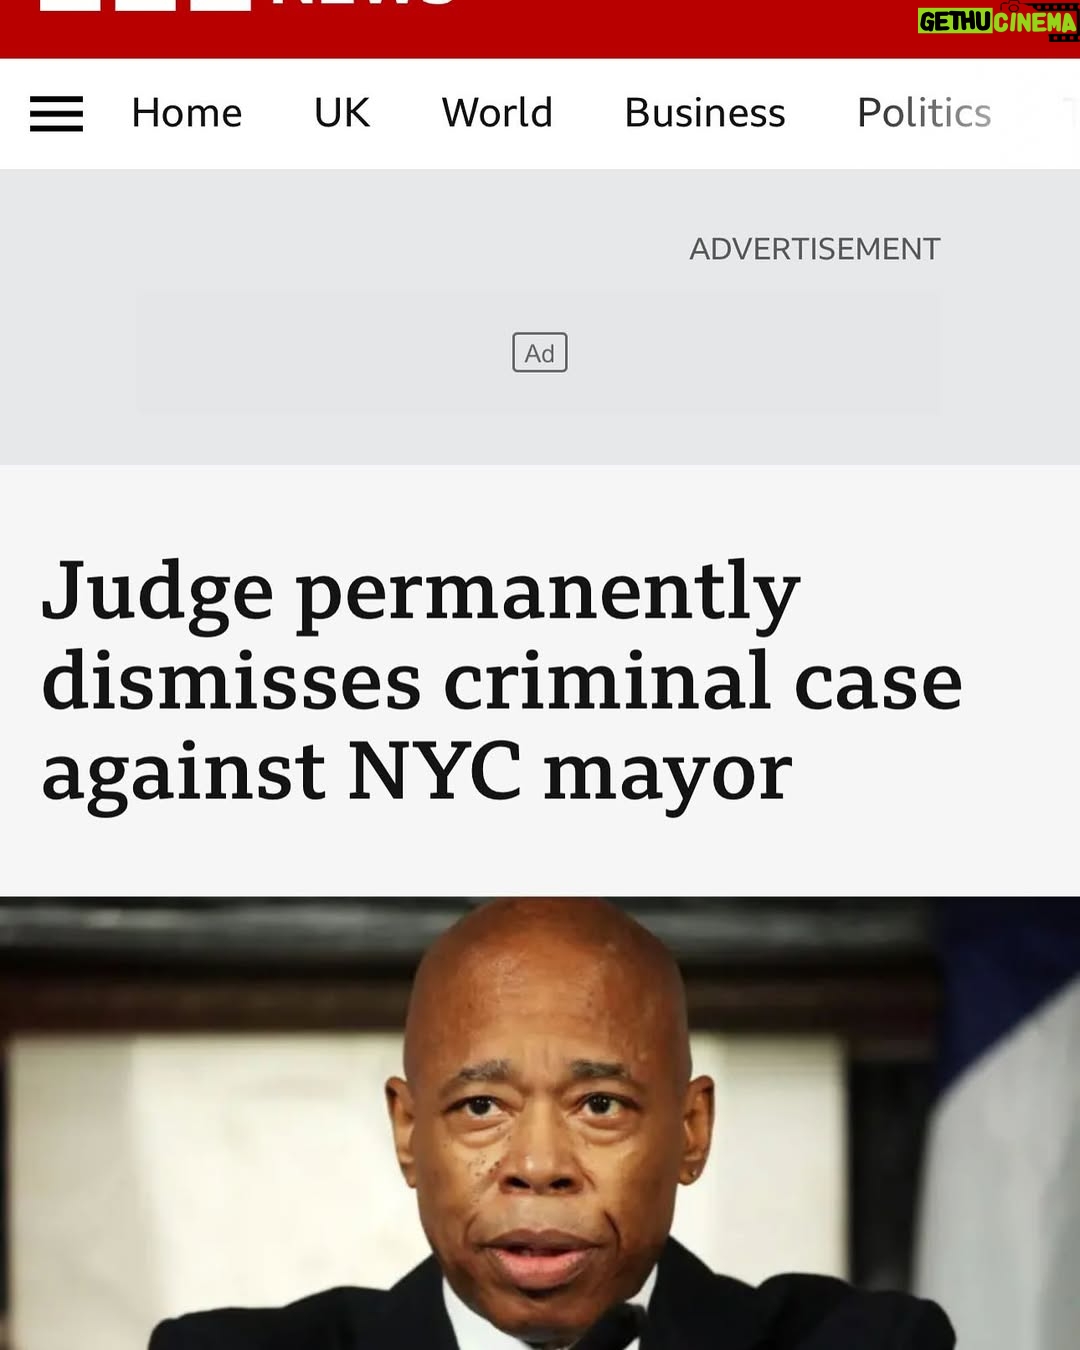The image size is (1080, 1350).
Task: Click the words NYC mayor in the headline
Action: point(570,772)
